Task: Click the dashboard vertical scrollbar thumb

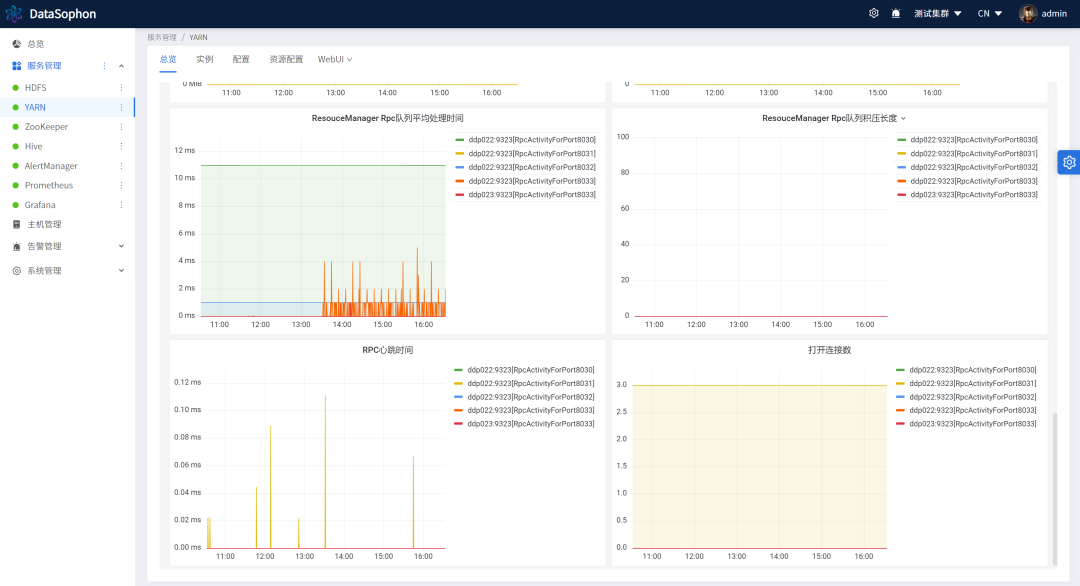Action: (1055, 489)
